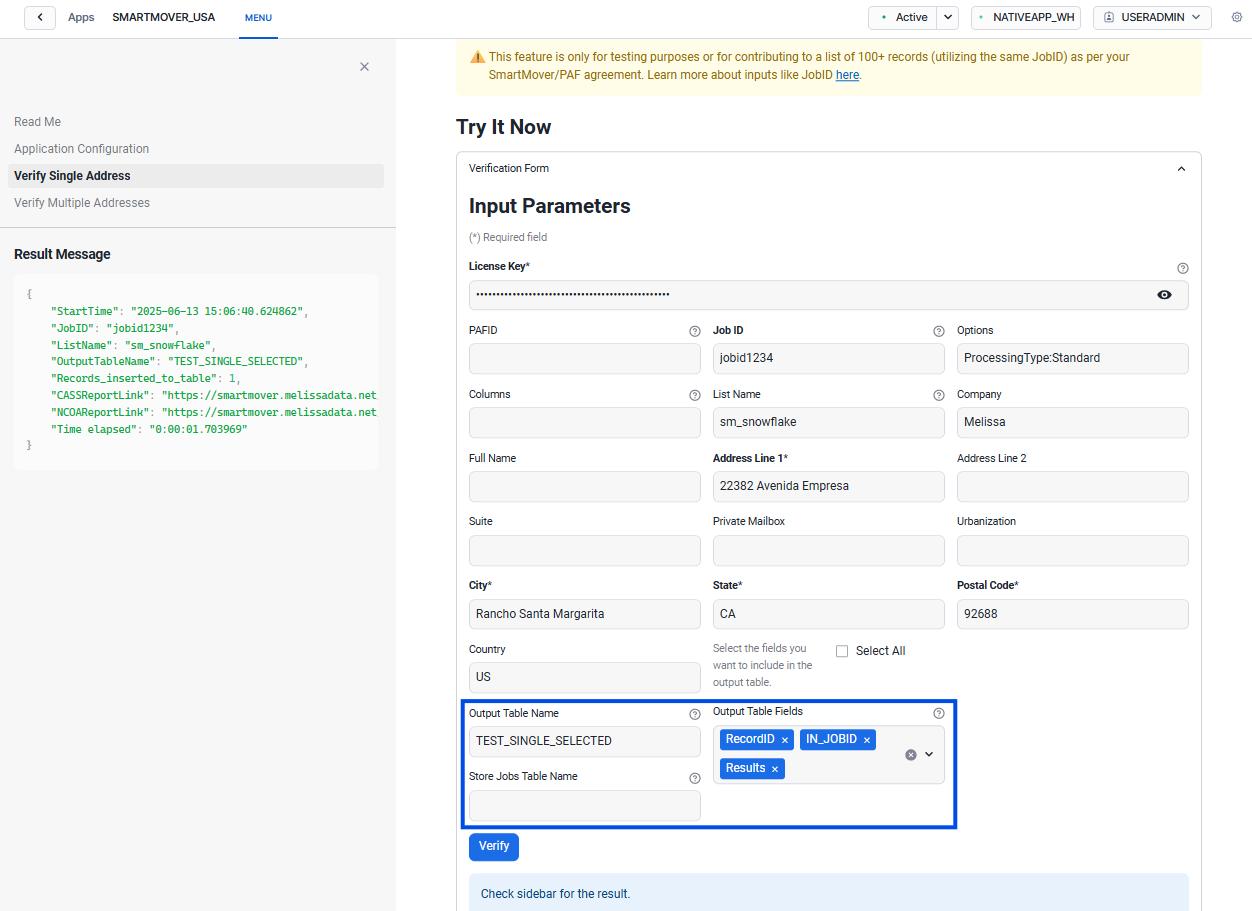
Task: Click the "Records_inserted_to_table" result line
Action: click(x=146, y=378)
